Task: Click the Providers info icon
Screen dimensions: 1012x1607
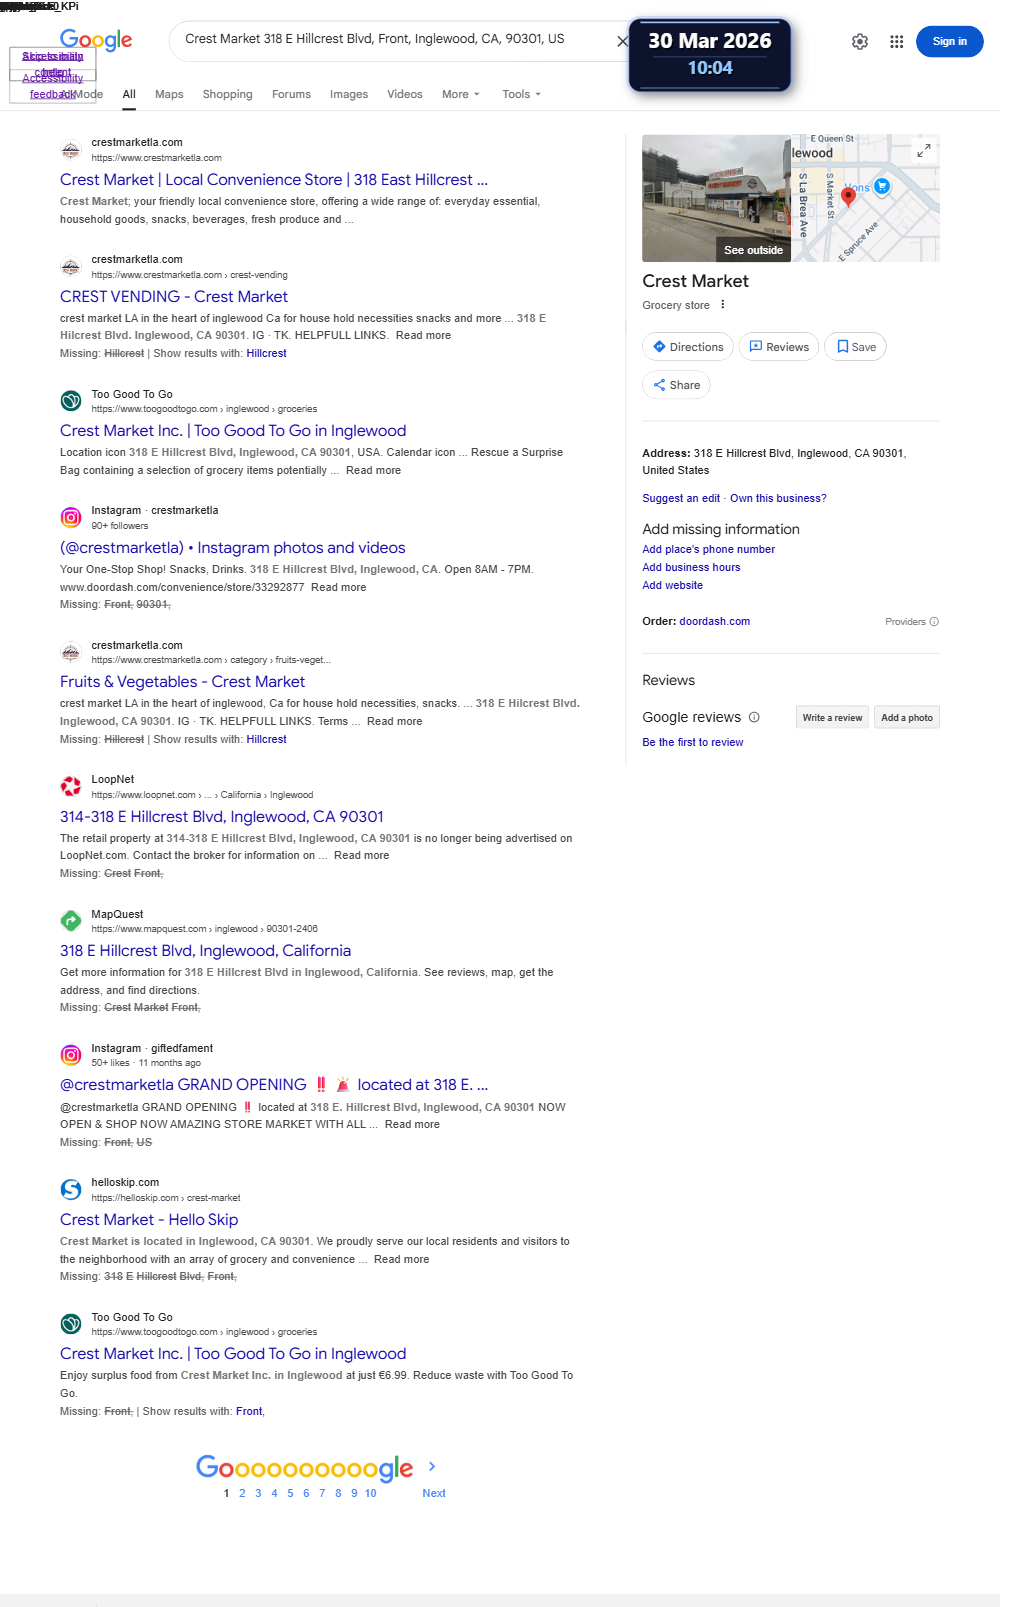Action: (x=934, y=622)
